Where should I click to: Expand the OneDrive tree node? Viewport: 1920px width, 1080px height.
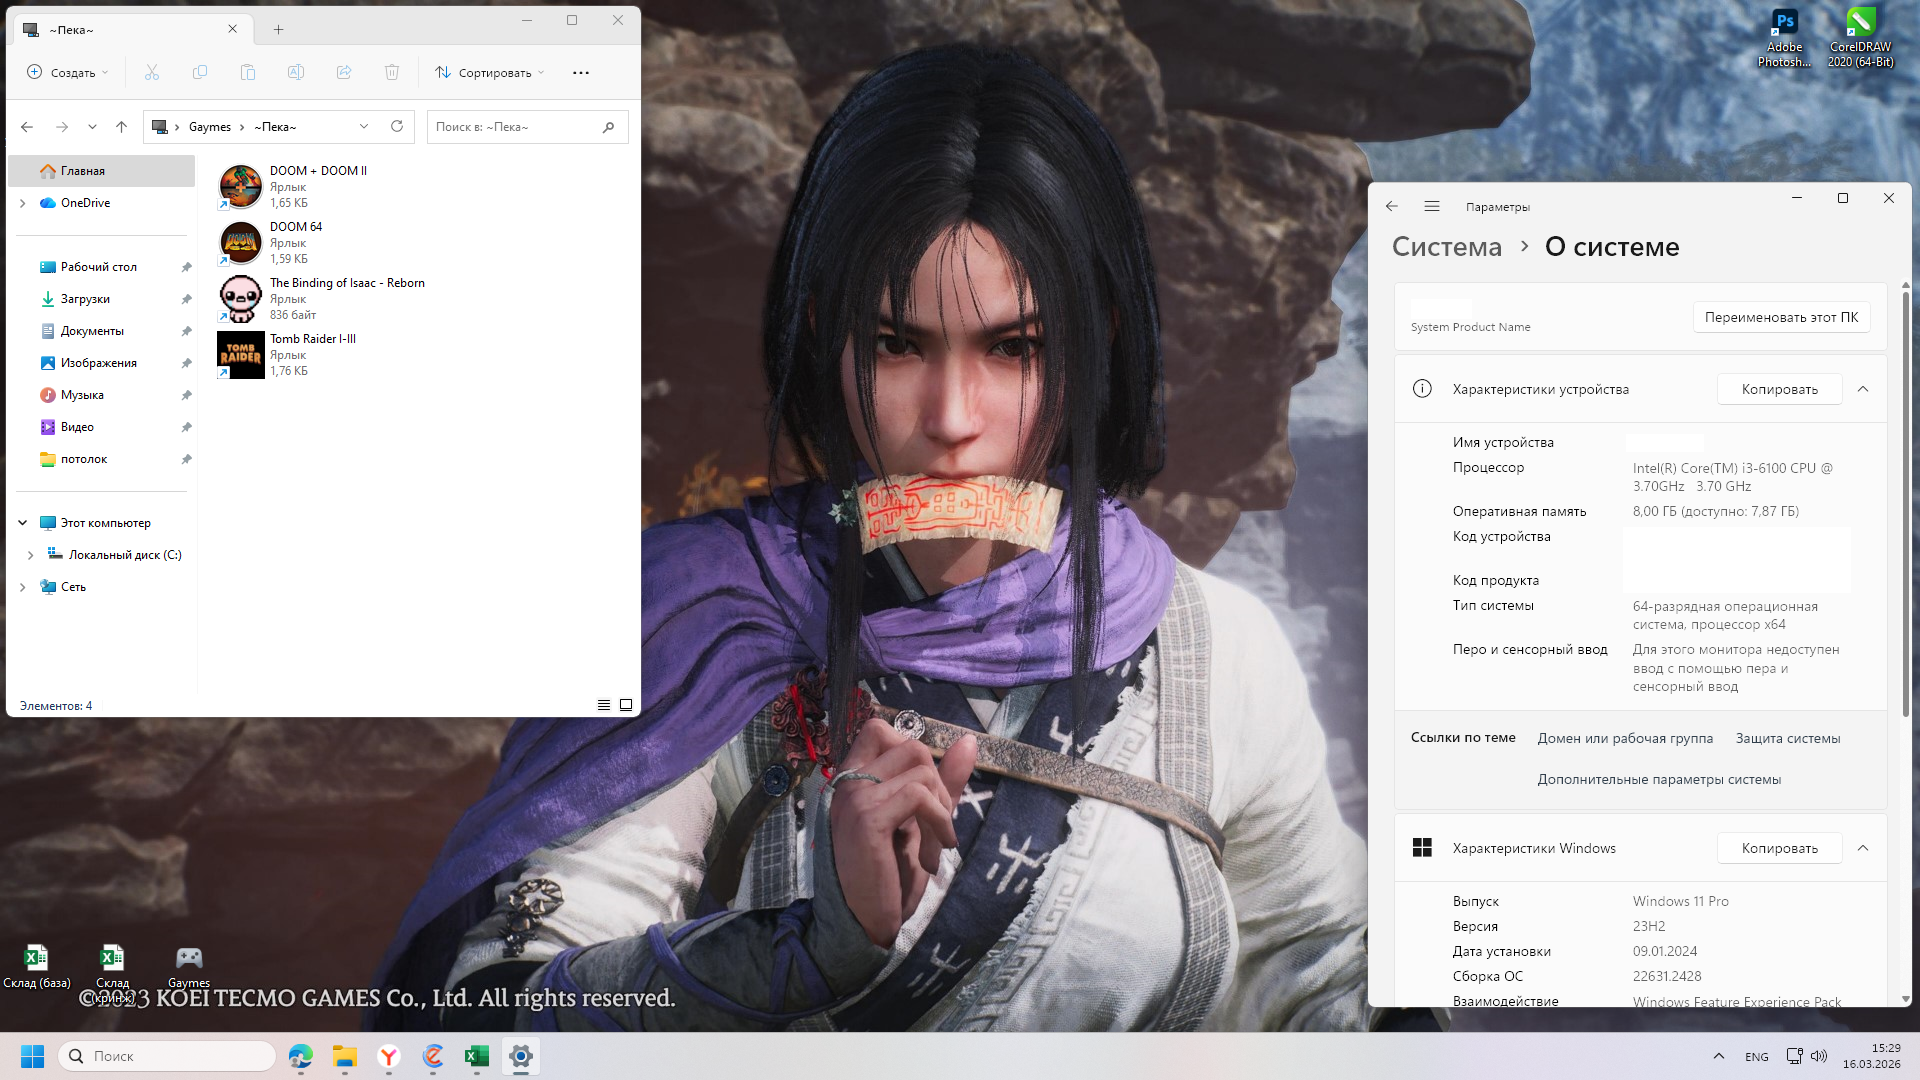coord(23,203)
